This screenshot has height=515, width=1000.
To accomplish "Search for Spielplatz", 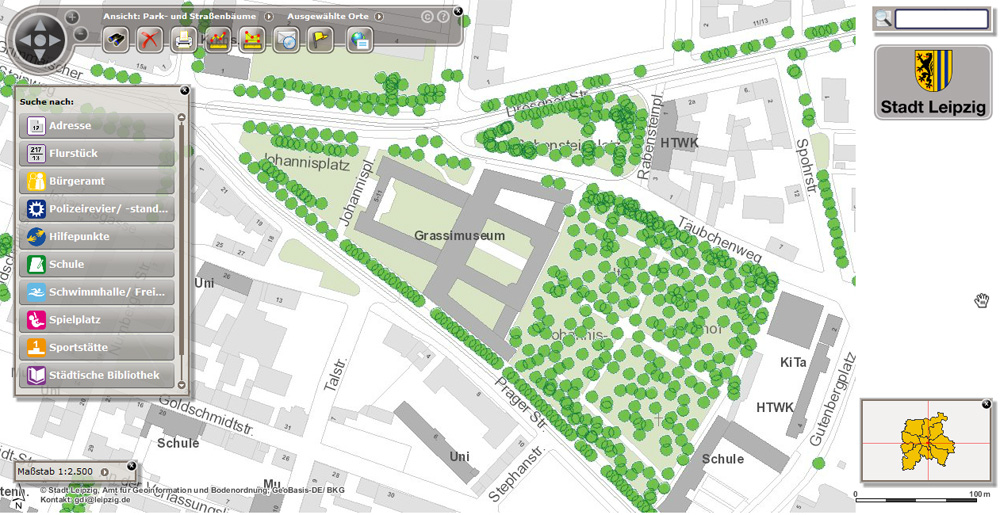I will point(97,320).
